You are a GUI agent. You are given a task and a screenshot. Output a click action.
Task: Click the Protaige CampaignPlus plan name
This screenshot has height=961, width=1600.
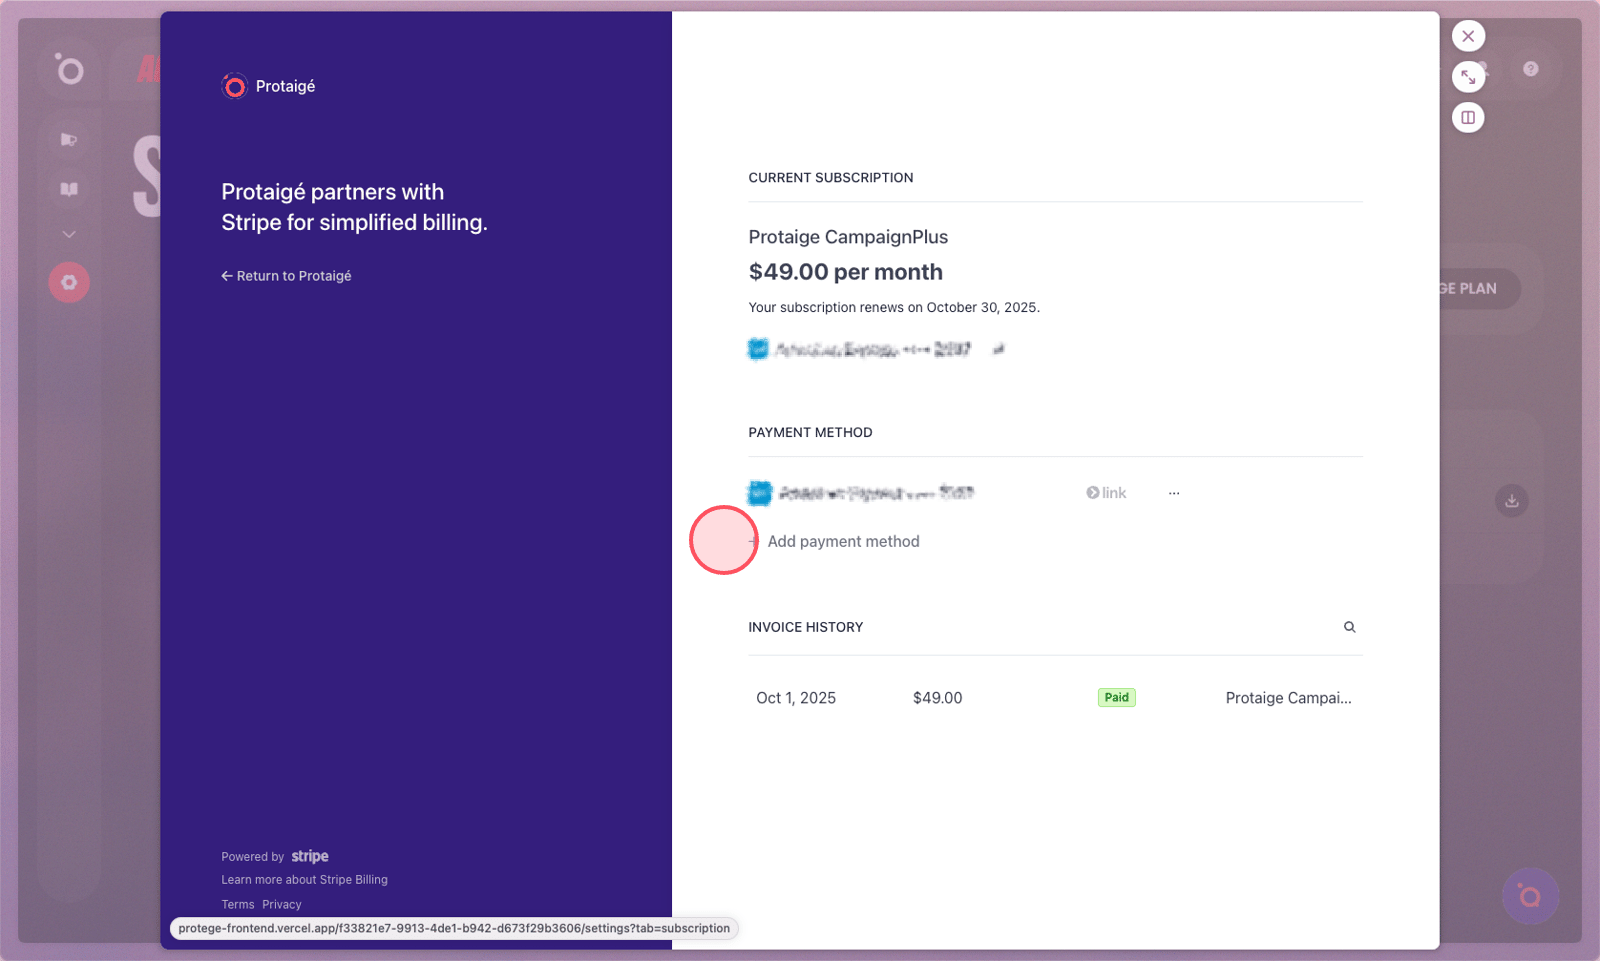(x=848, y=237)
